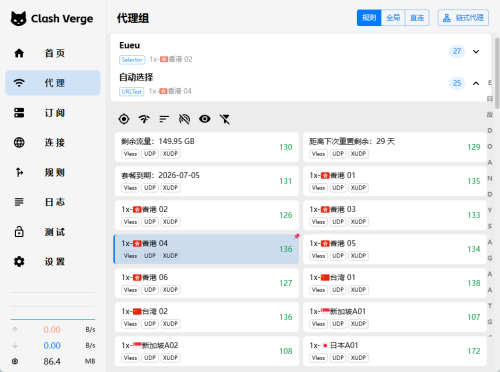The width and height of the screenshot is (500, 372).
Task: Click the Clash Verge cat logo
Action: point(18,18)
